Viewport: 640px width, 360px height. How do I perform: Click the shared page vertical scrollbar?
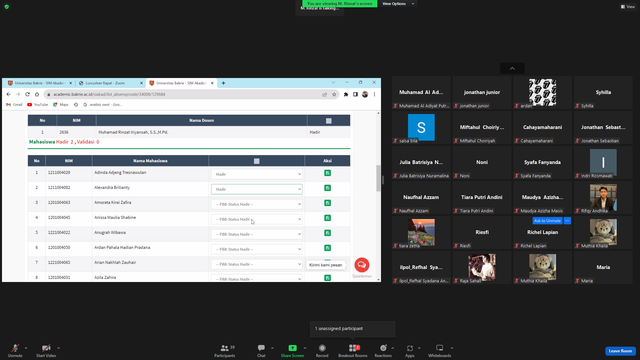tap(378, 178)
